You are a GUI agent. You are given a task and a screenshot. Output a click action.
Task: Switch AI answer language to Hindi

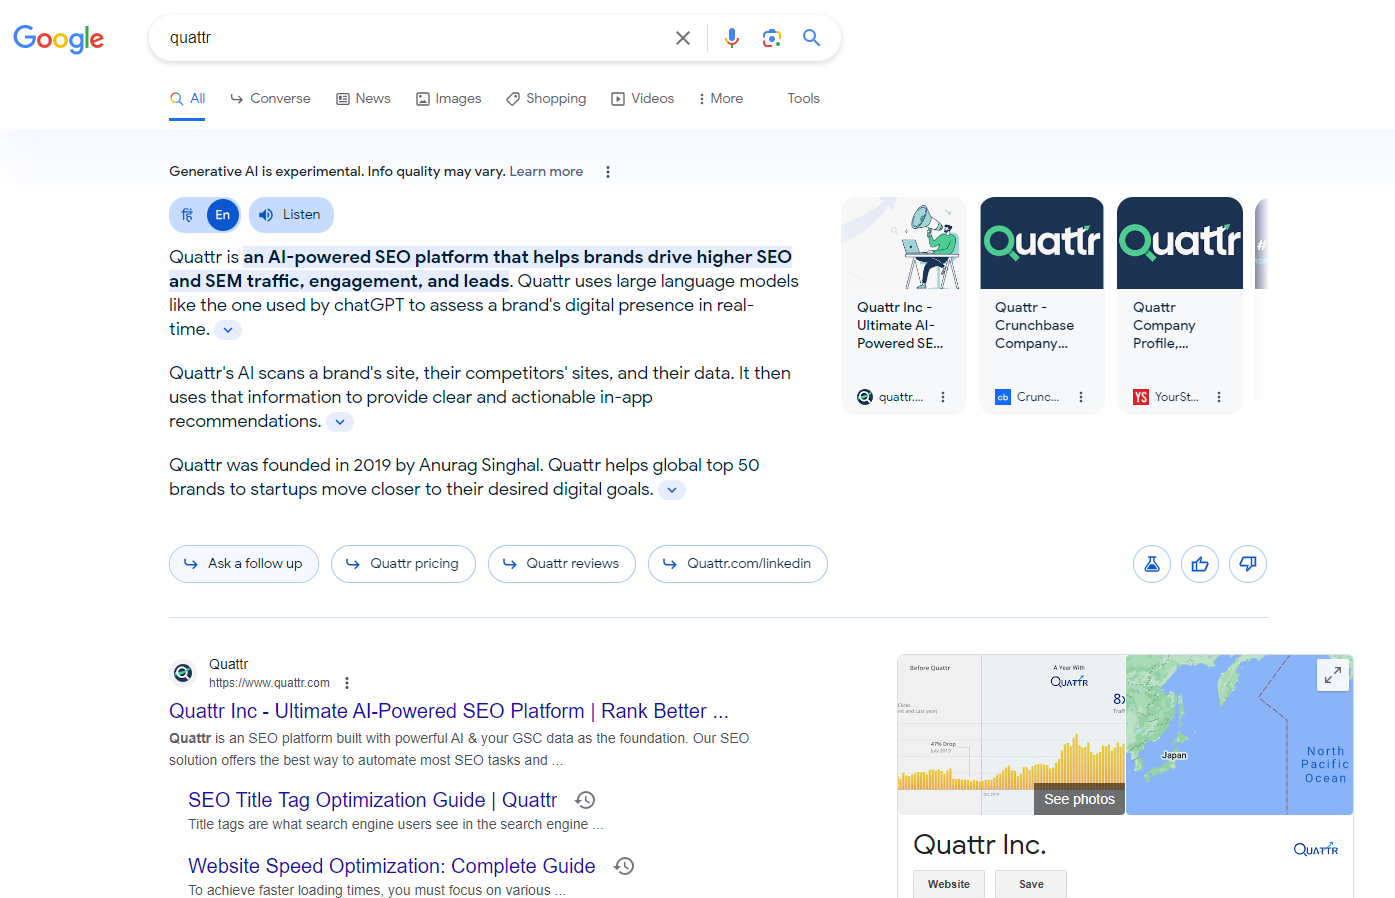click(187, 215)
